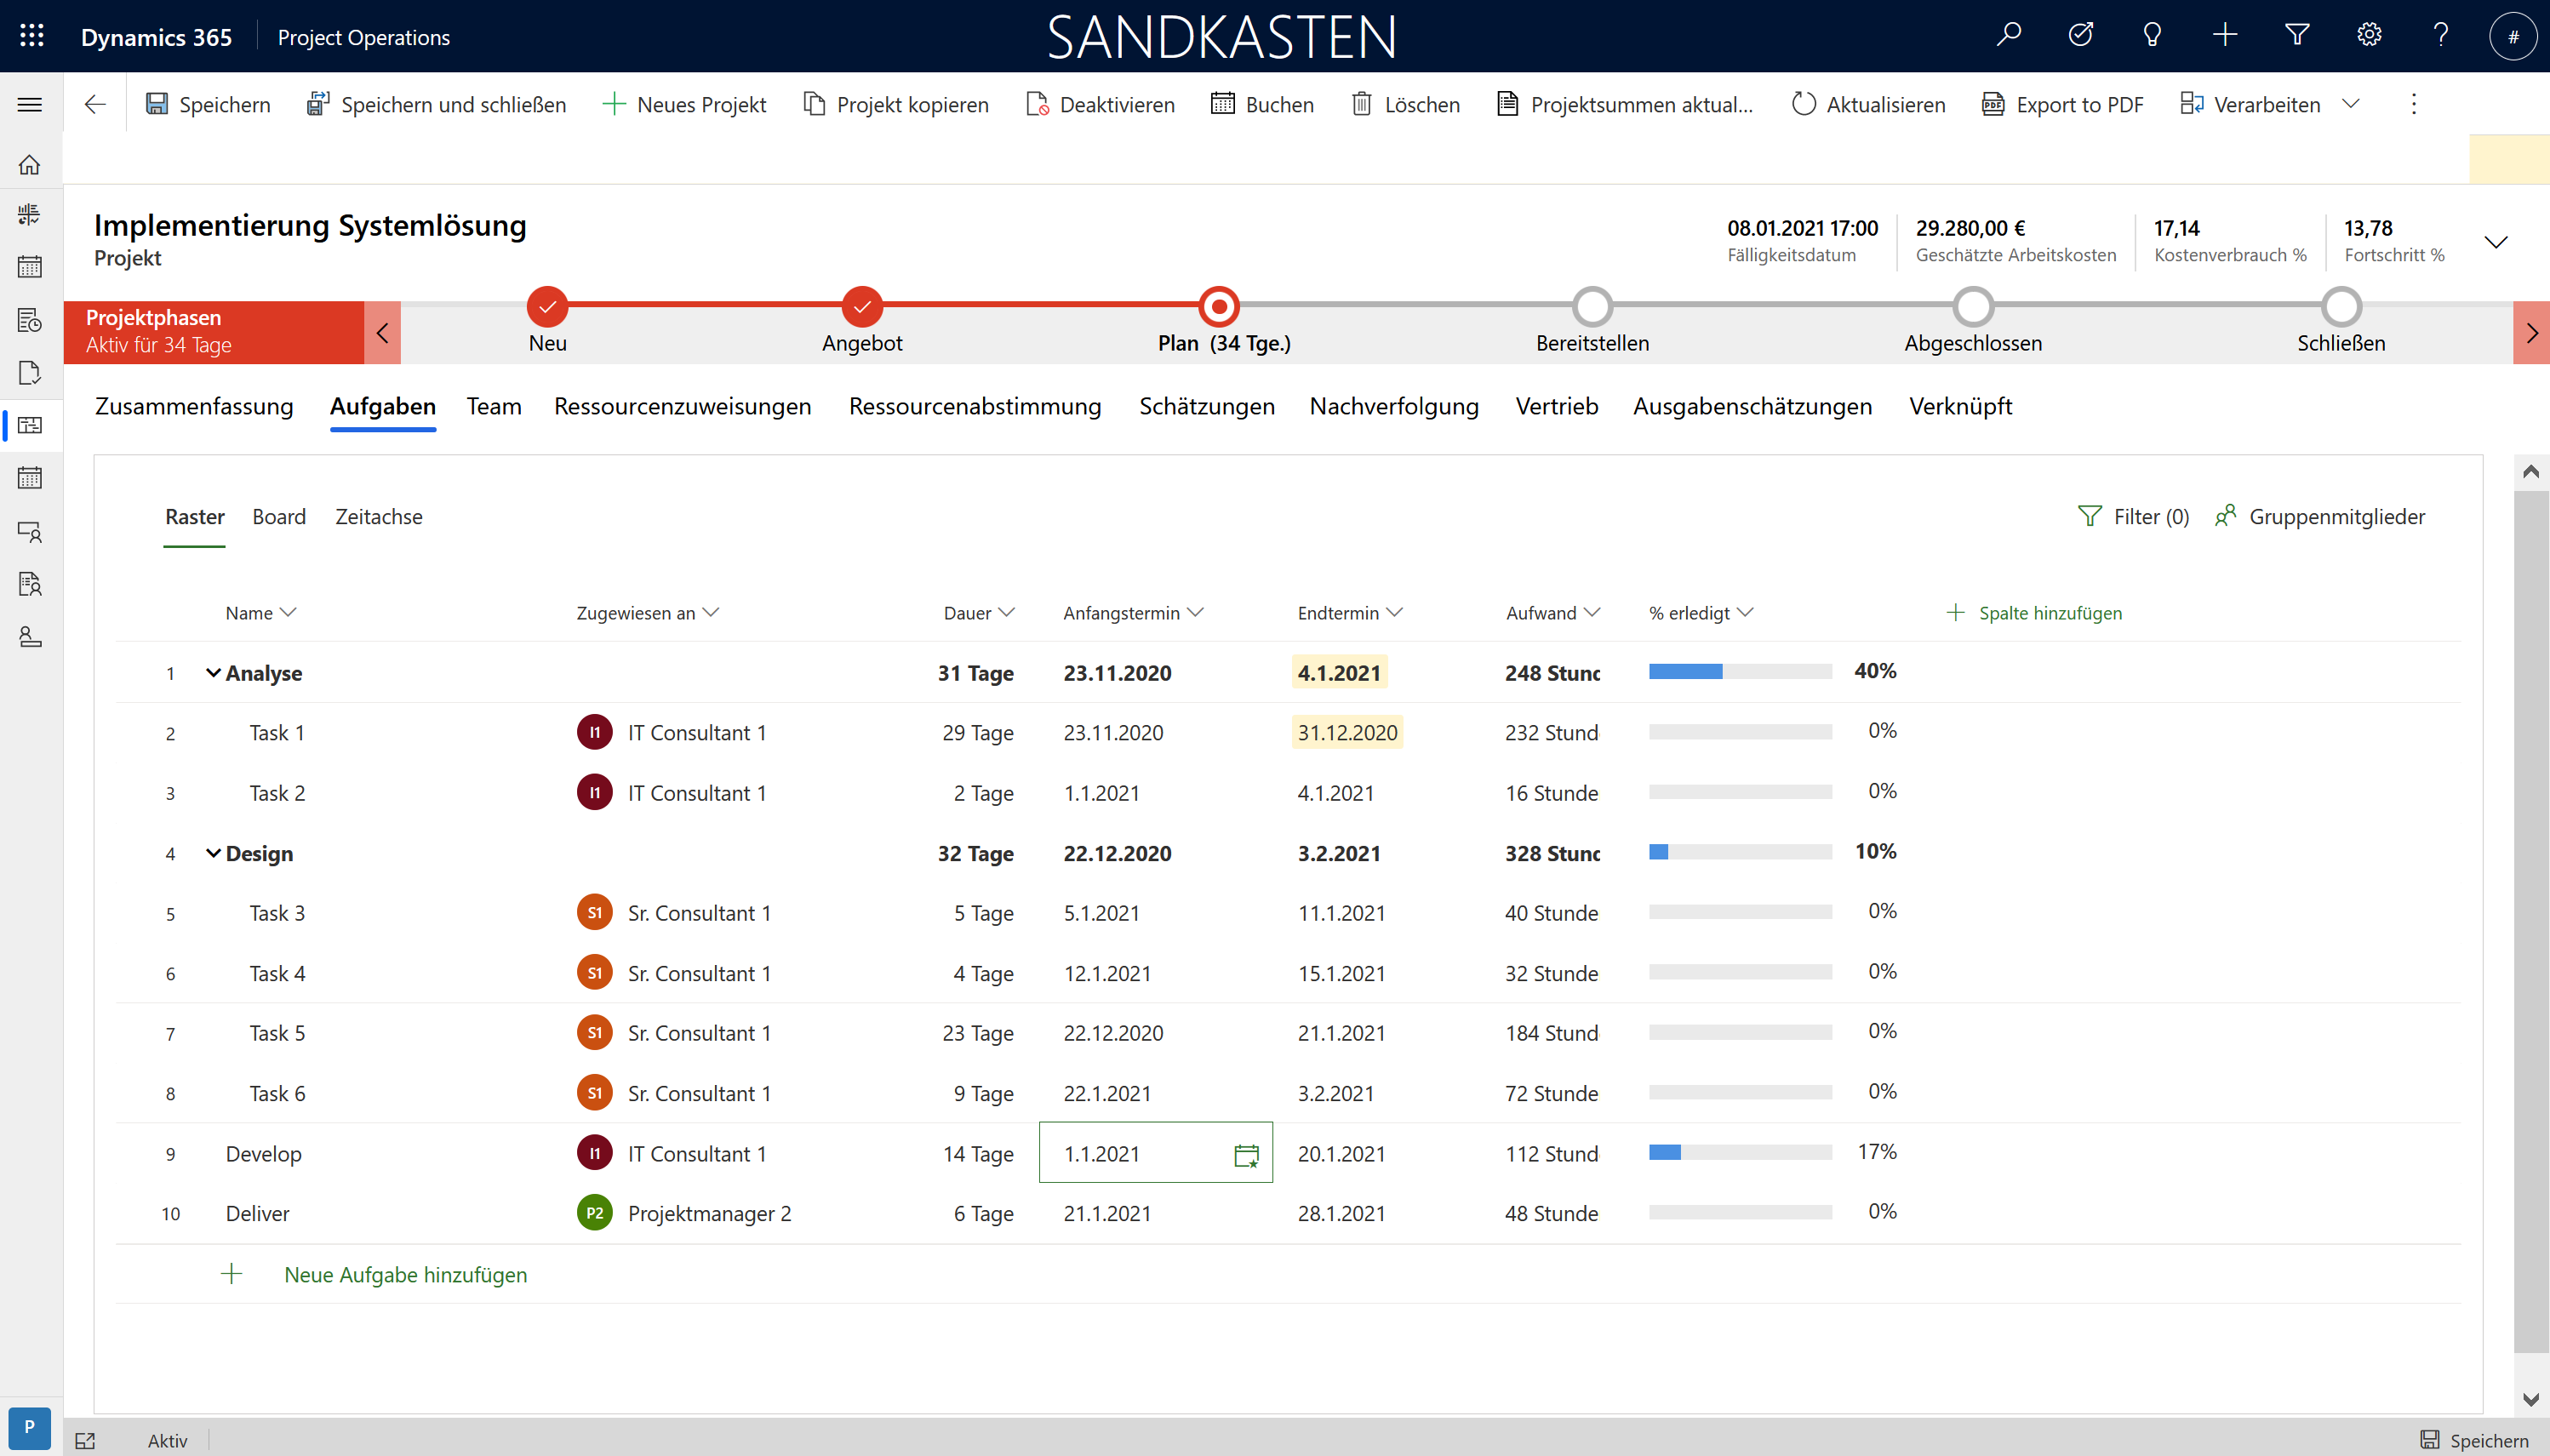Click the Develop 17% progress bar
2550x1456 pixels.
(x=1740, y=1152)
